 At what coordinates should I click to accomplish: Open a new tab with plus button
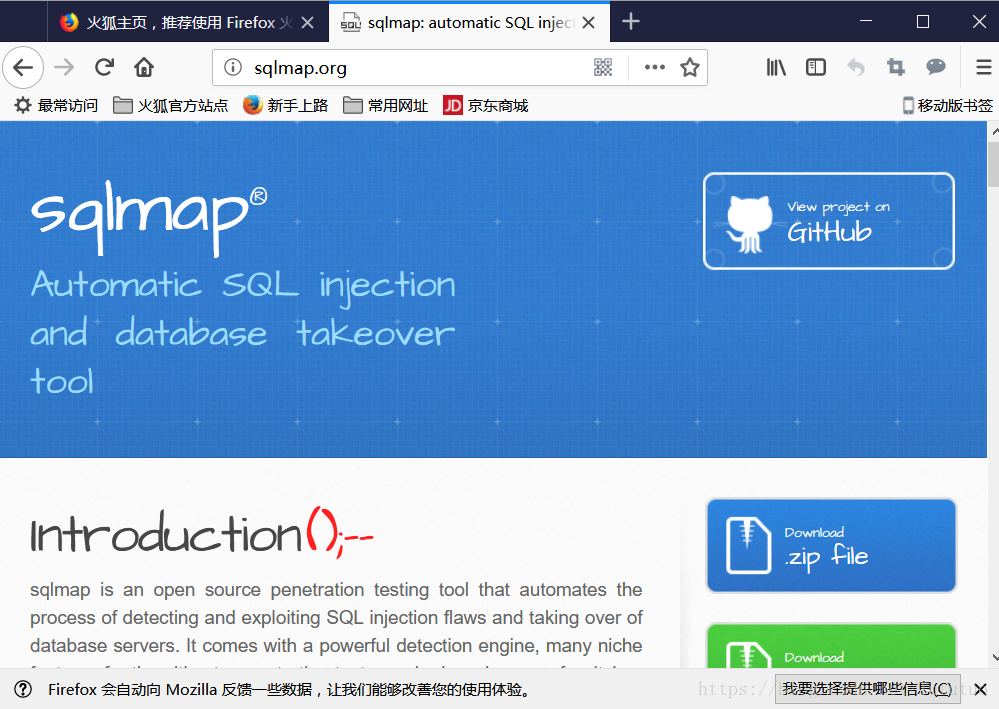(631, 22)
